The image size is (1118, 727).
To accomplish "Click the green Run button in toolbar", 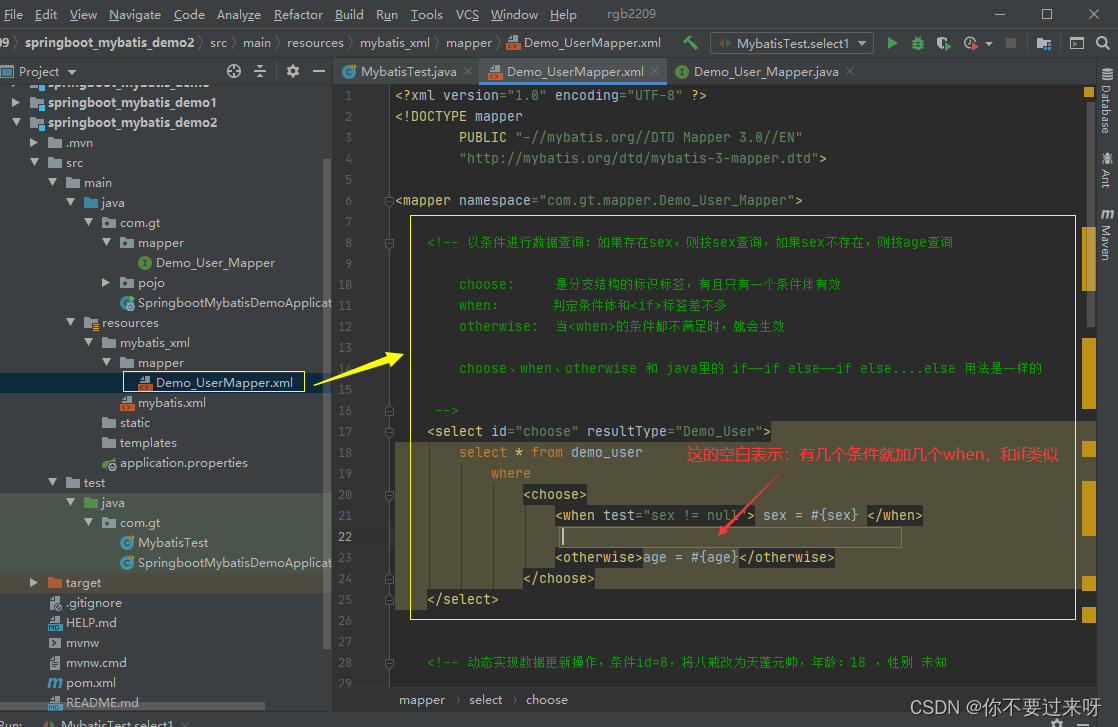I will tap(892, 43).
